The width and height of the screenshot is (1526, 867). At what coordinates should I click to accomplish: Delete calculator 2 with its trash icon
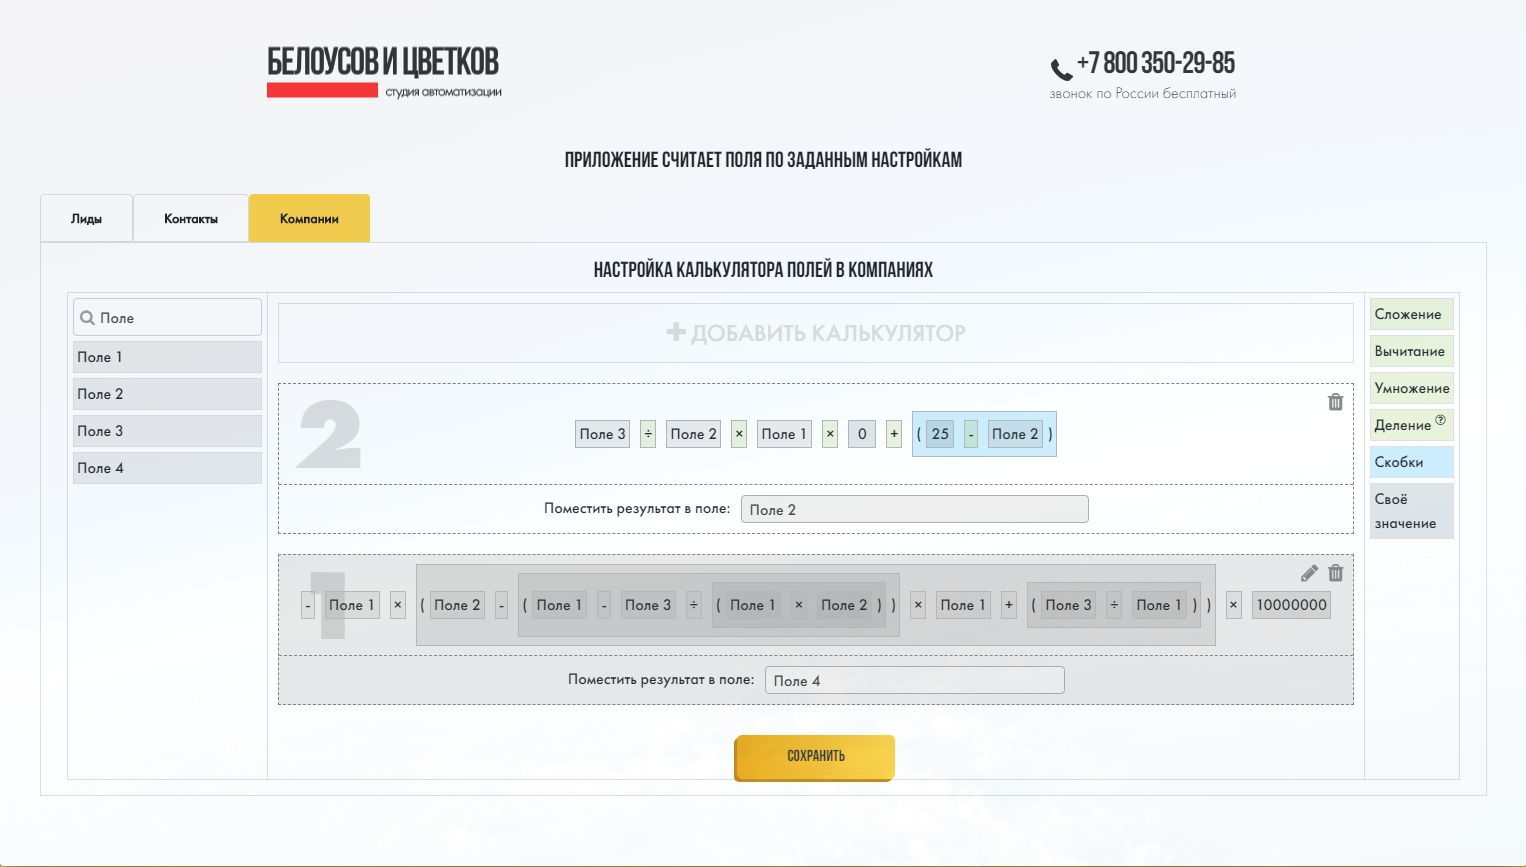coord(1335,402)
